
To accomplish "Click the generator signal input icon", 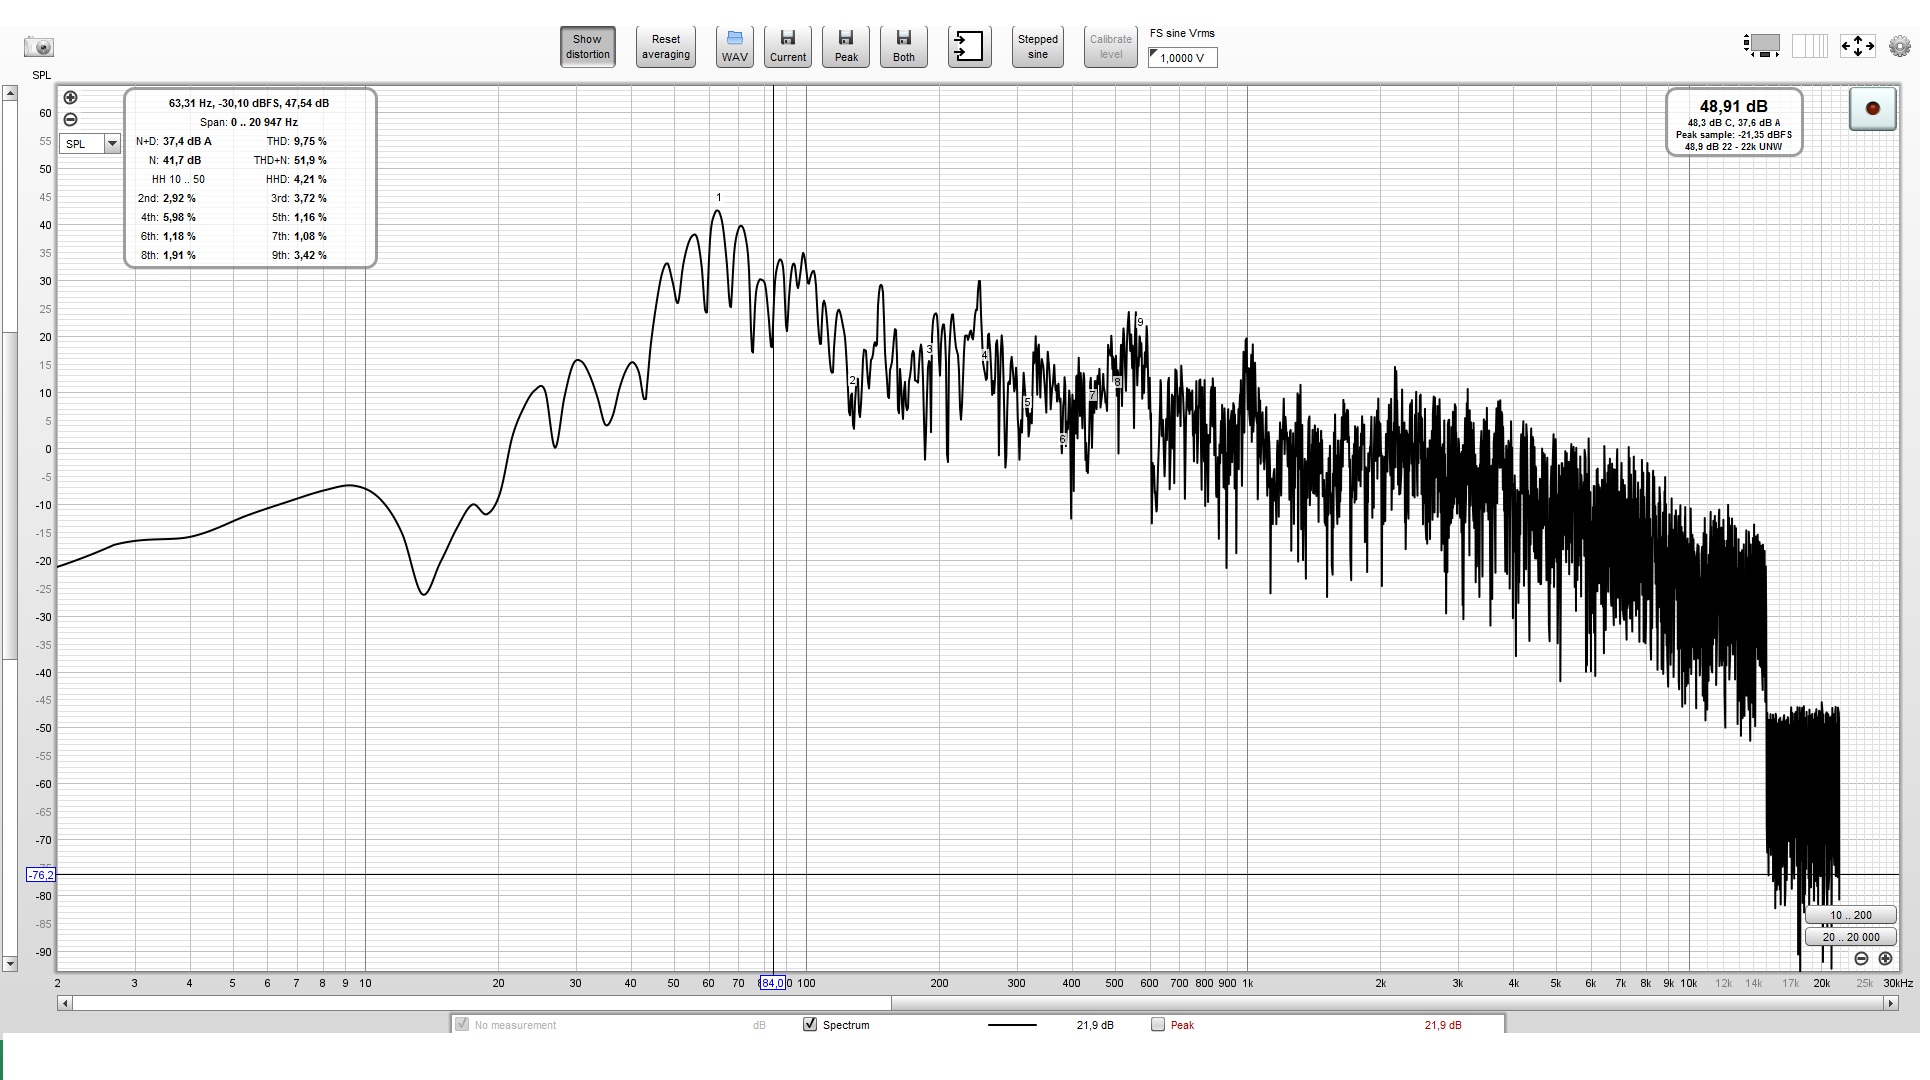I will [969, 47].
